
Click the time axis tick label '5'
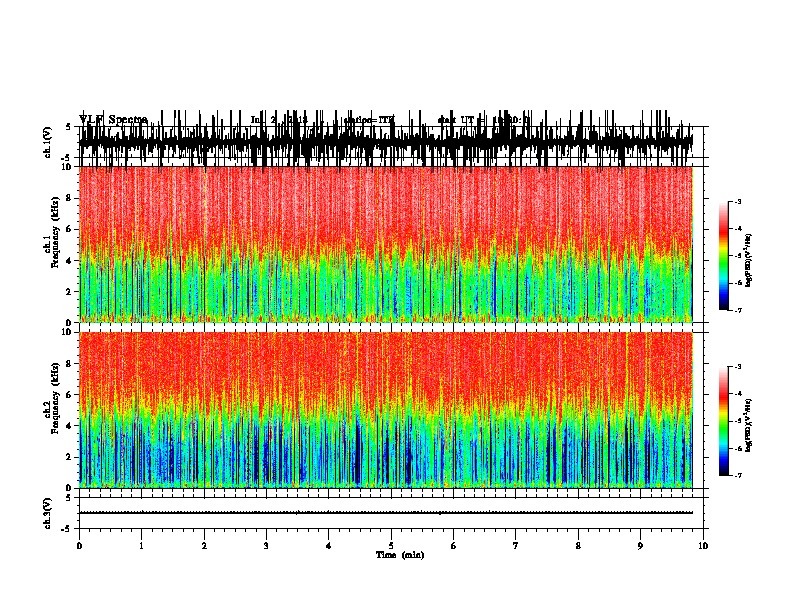391,546
